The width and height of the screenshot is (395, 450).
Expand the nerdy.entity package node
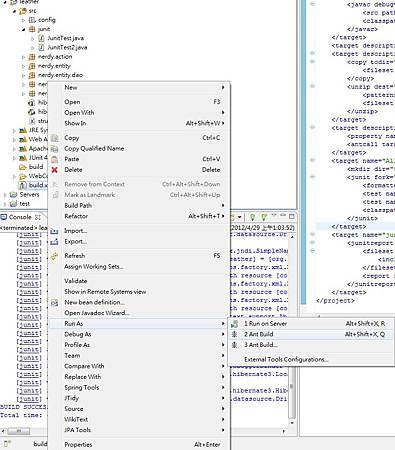[x=23, y=66]
